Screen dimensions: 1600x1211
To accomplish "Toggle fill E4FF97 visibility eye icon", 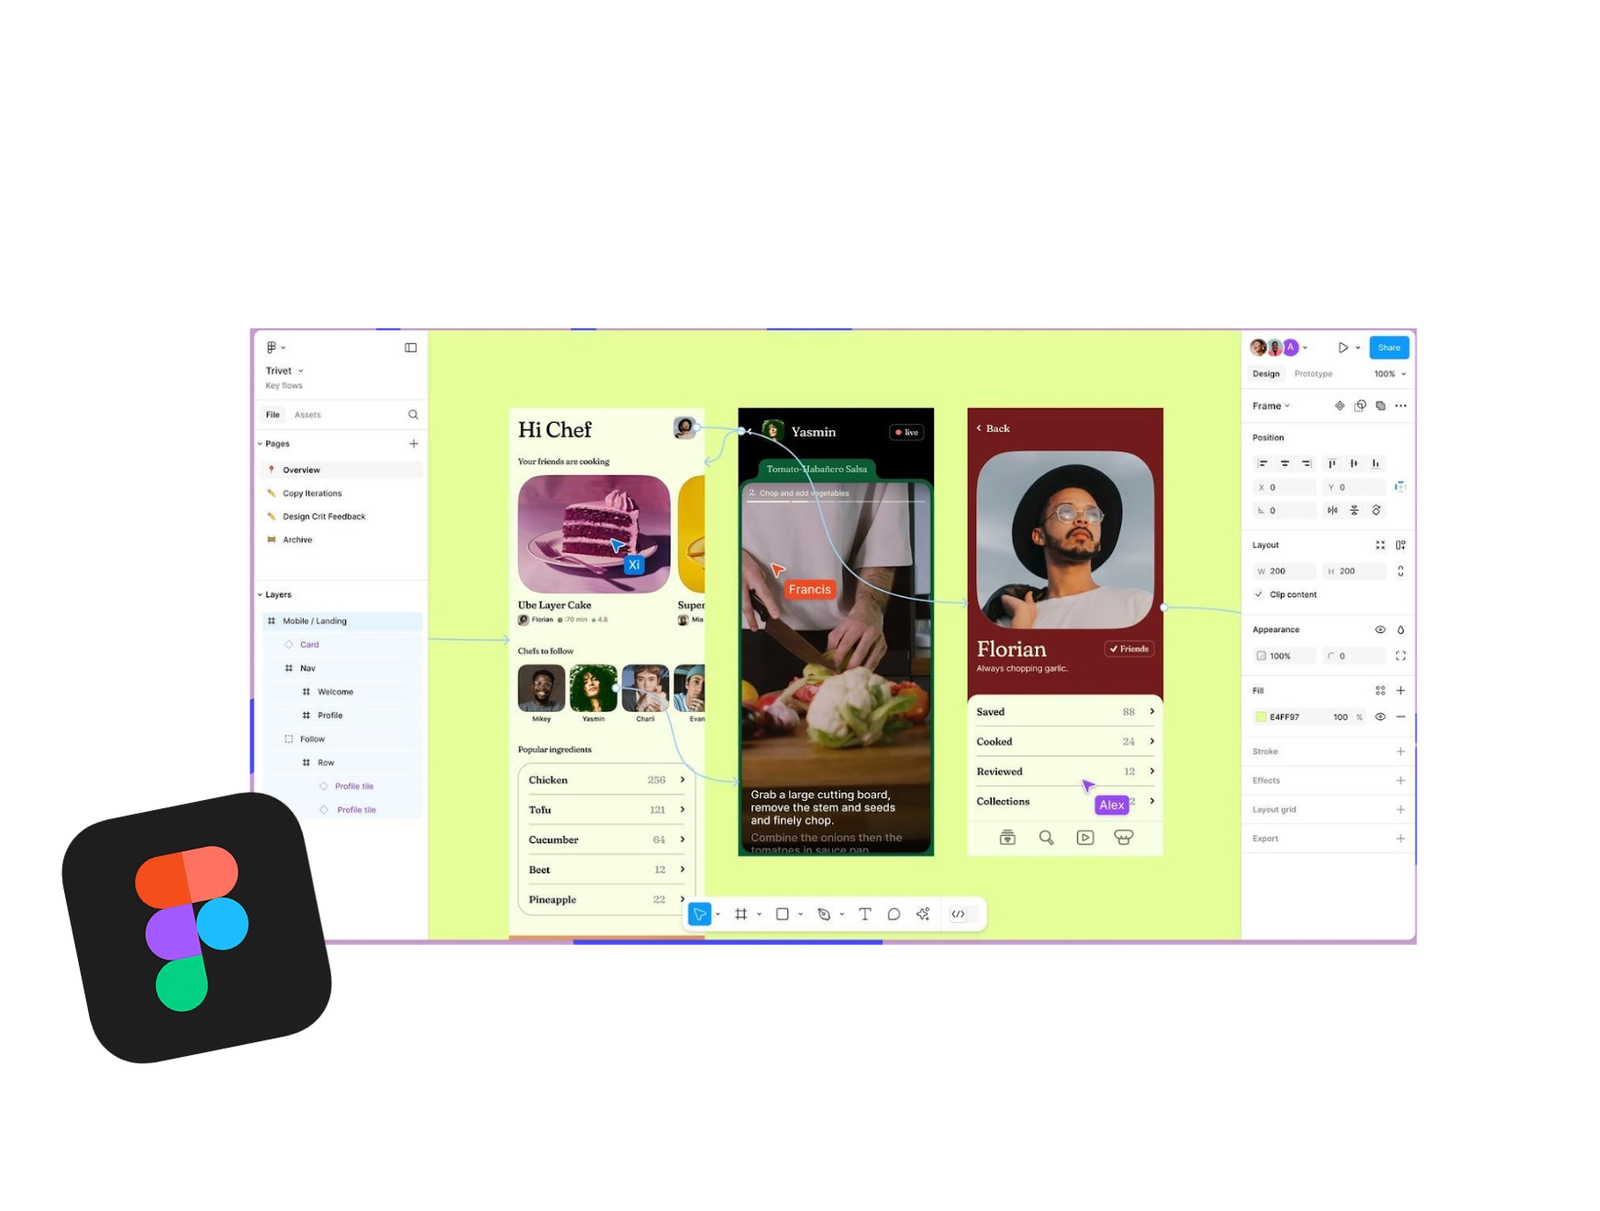I will (x=1380, y=717).
